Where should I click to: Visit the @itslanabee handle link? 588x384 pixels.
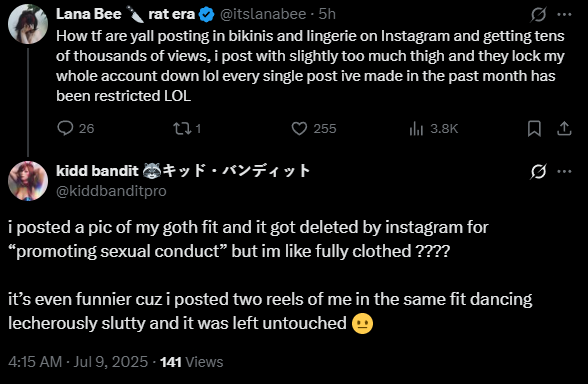pyautogui.click(x=263, y=14)
